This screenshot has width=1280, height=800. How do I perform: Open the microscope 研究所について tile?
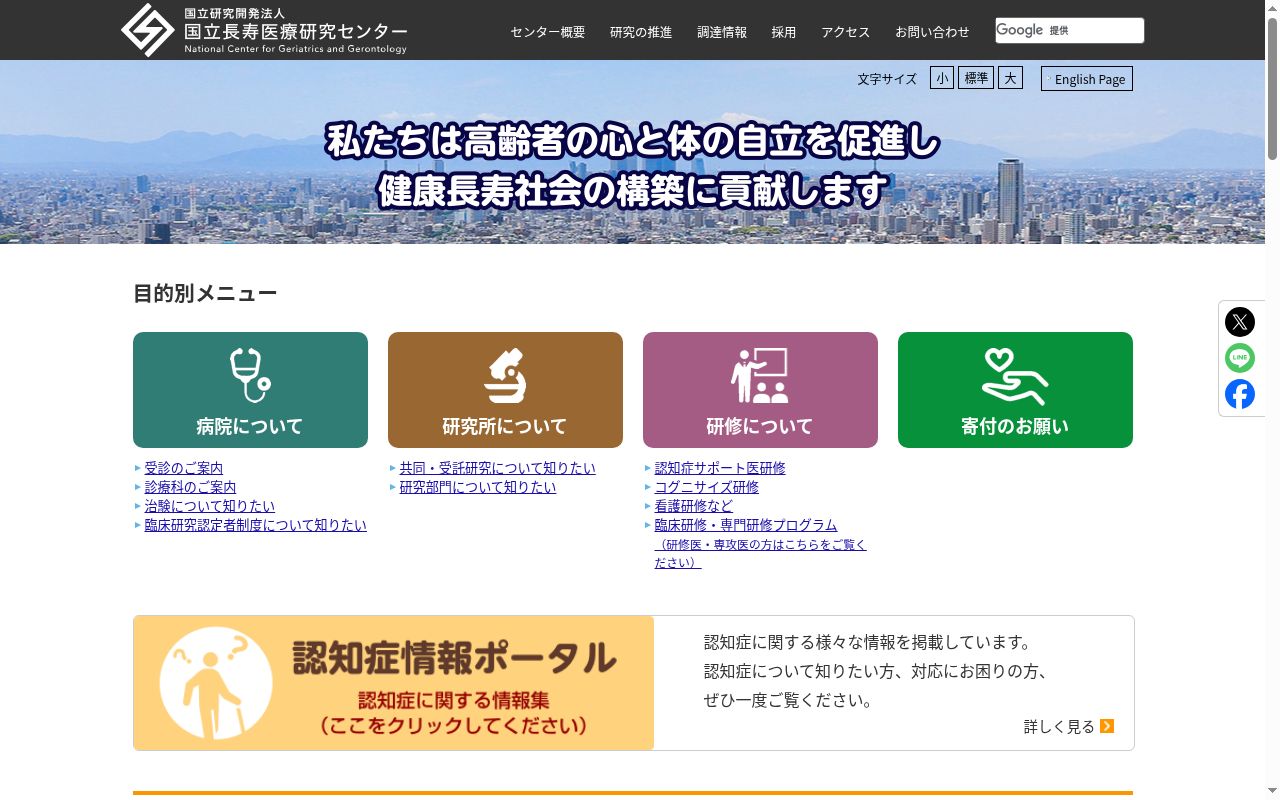tap(505, 390)
